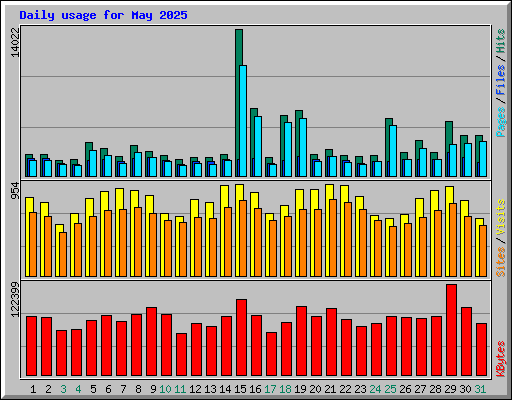Click day label 19 on x-axis

pyautogui.click(x=300, y=389)
